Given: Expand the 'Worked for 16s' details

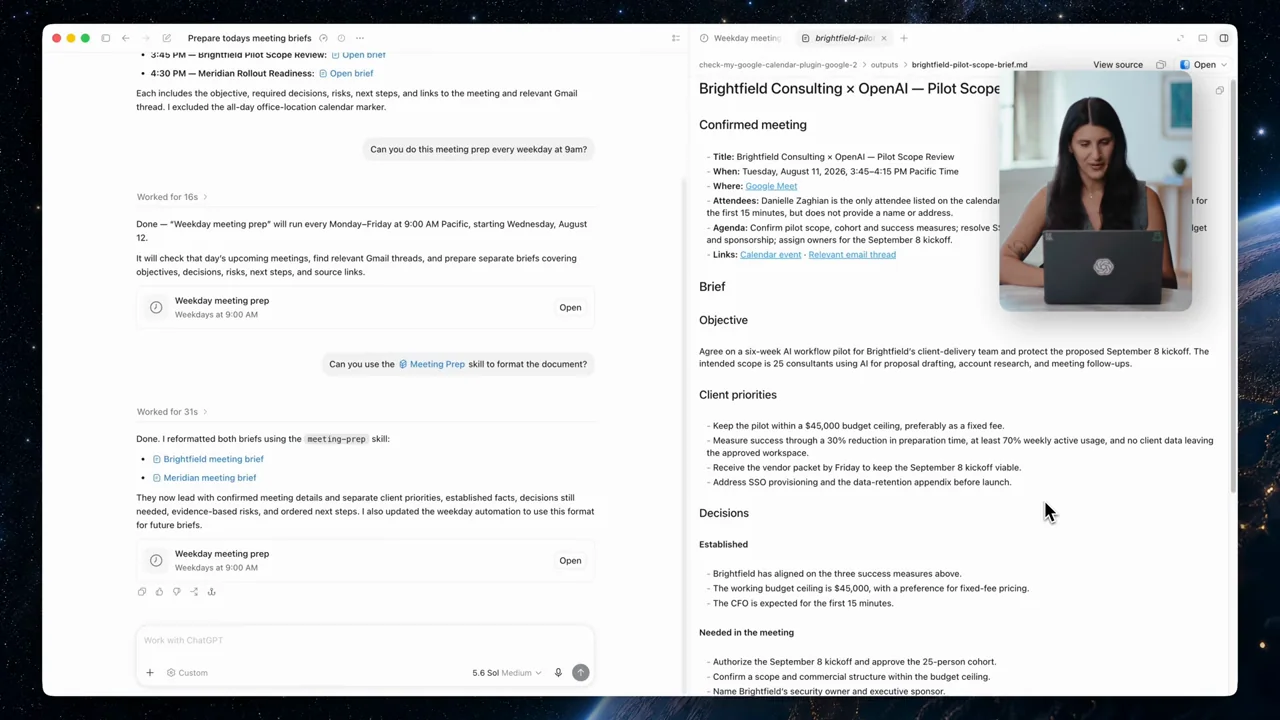Looking at the screenshot, I should point(172,197).
